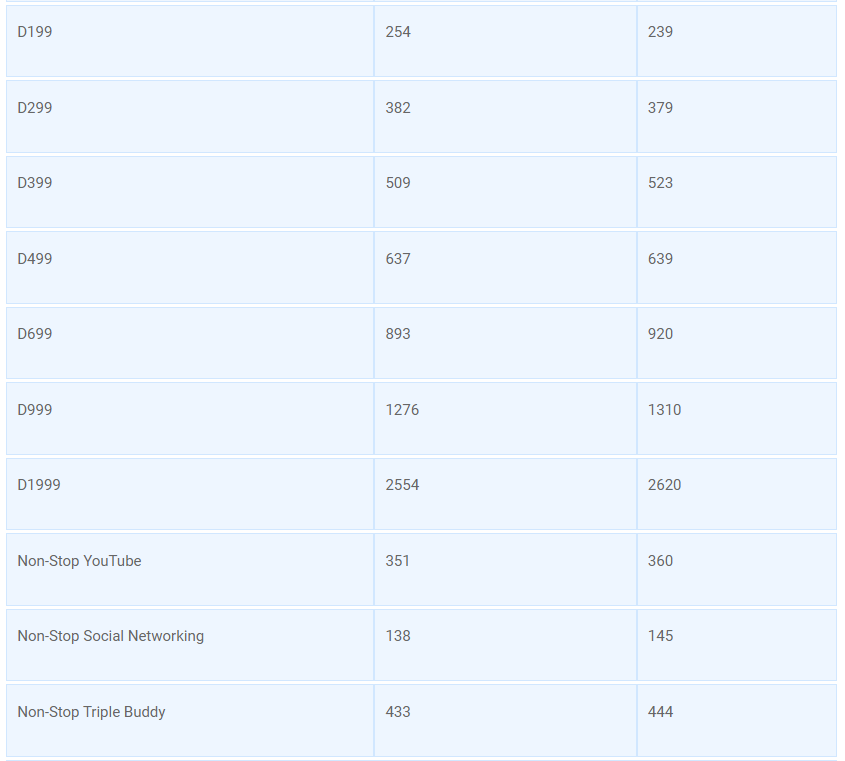Click the 639 value cell

[737, 267]
